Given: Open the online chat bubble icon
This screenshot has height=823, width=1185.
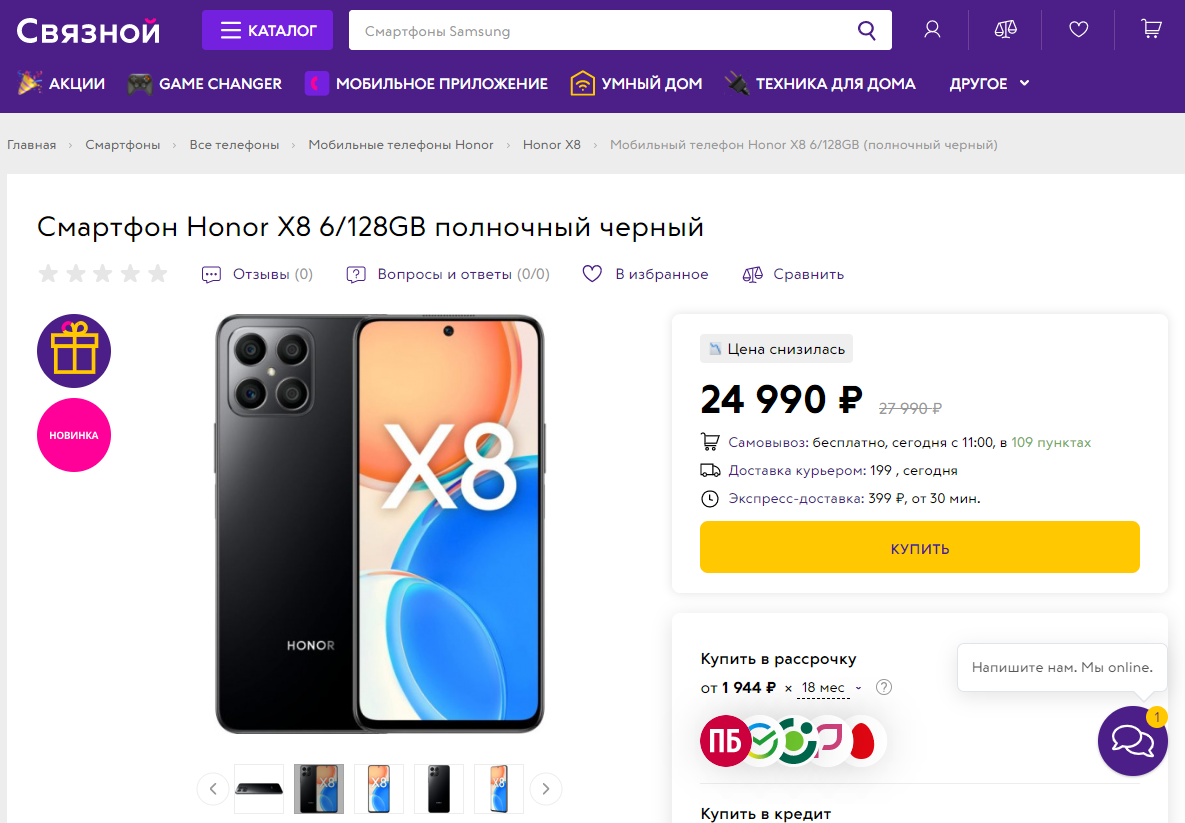Looking at the screenshot, I should click(x=1132, y=741).
